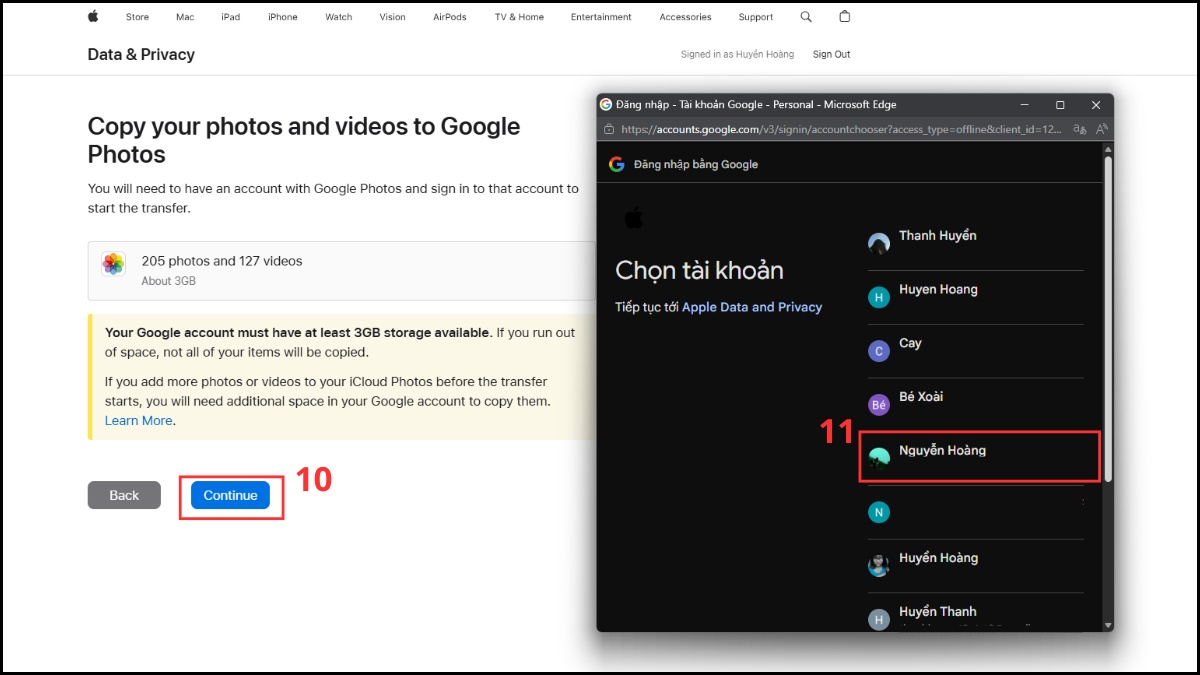Click the About 3GB text
This screenshot has width=1200, height=675.
pos(169,281)
